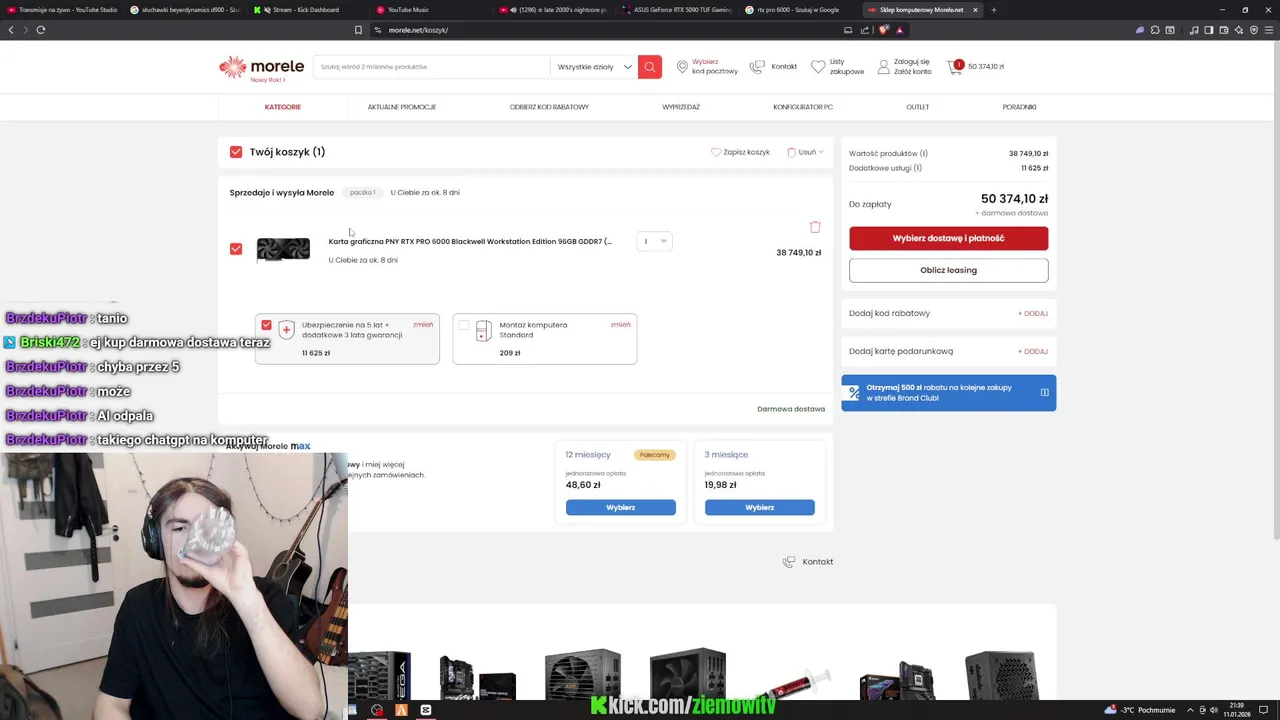
Task: Click the Brave shields lion icon
Action: (883, 30)
